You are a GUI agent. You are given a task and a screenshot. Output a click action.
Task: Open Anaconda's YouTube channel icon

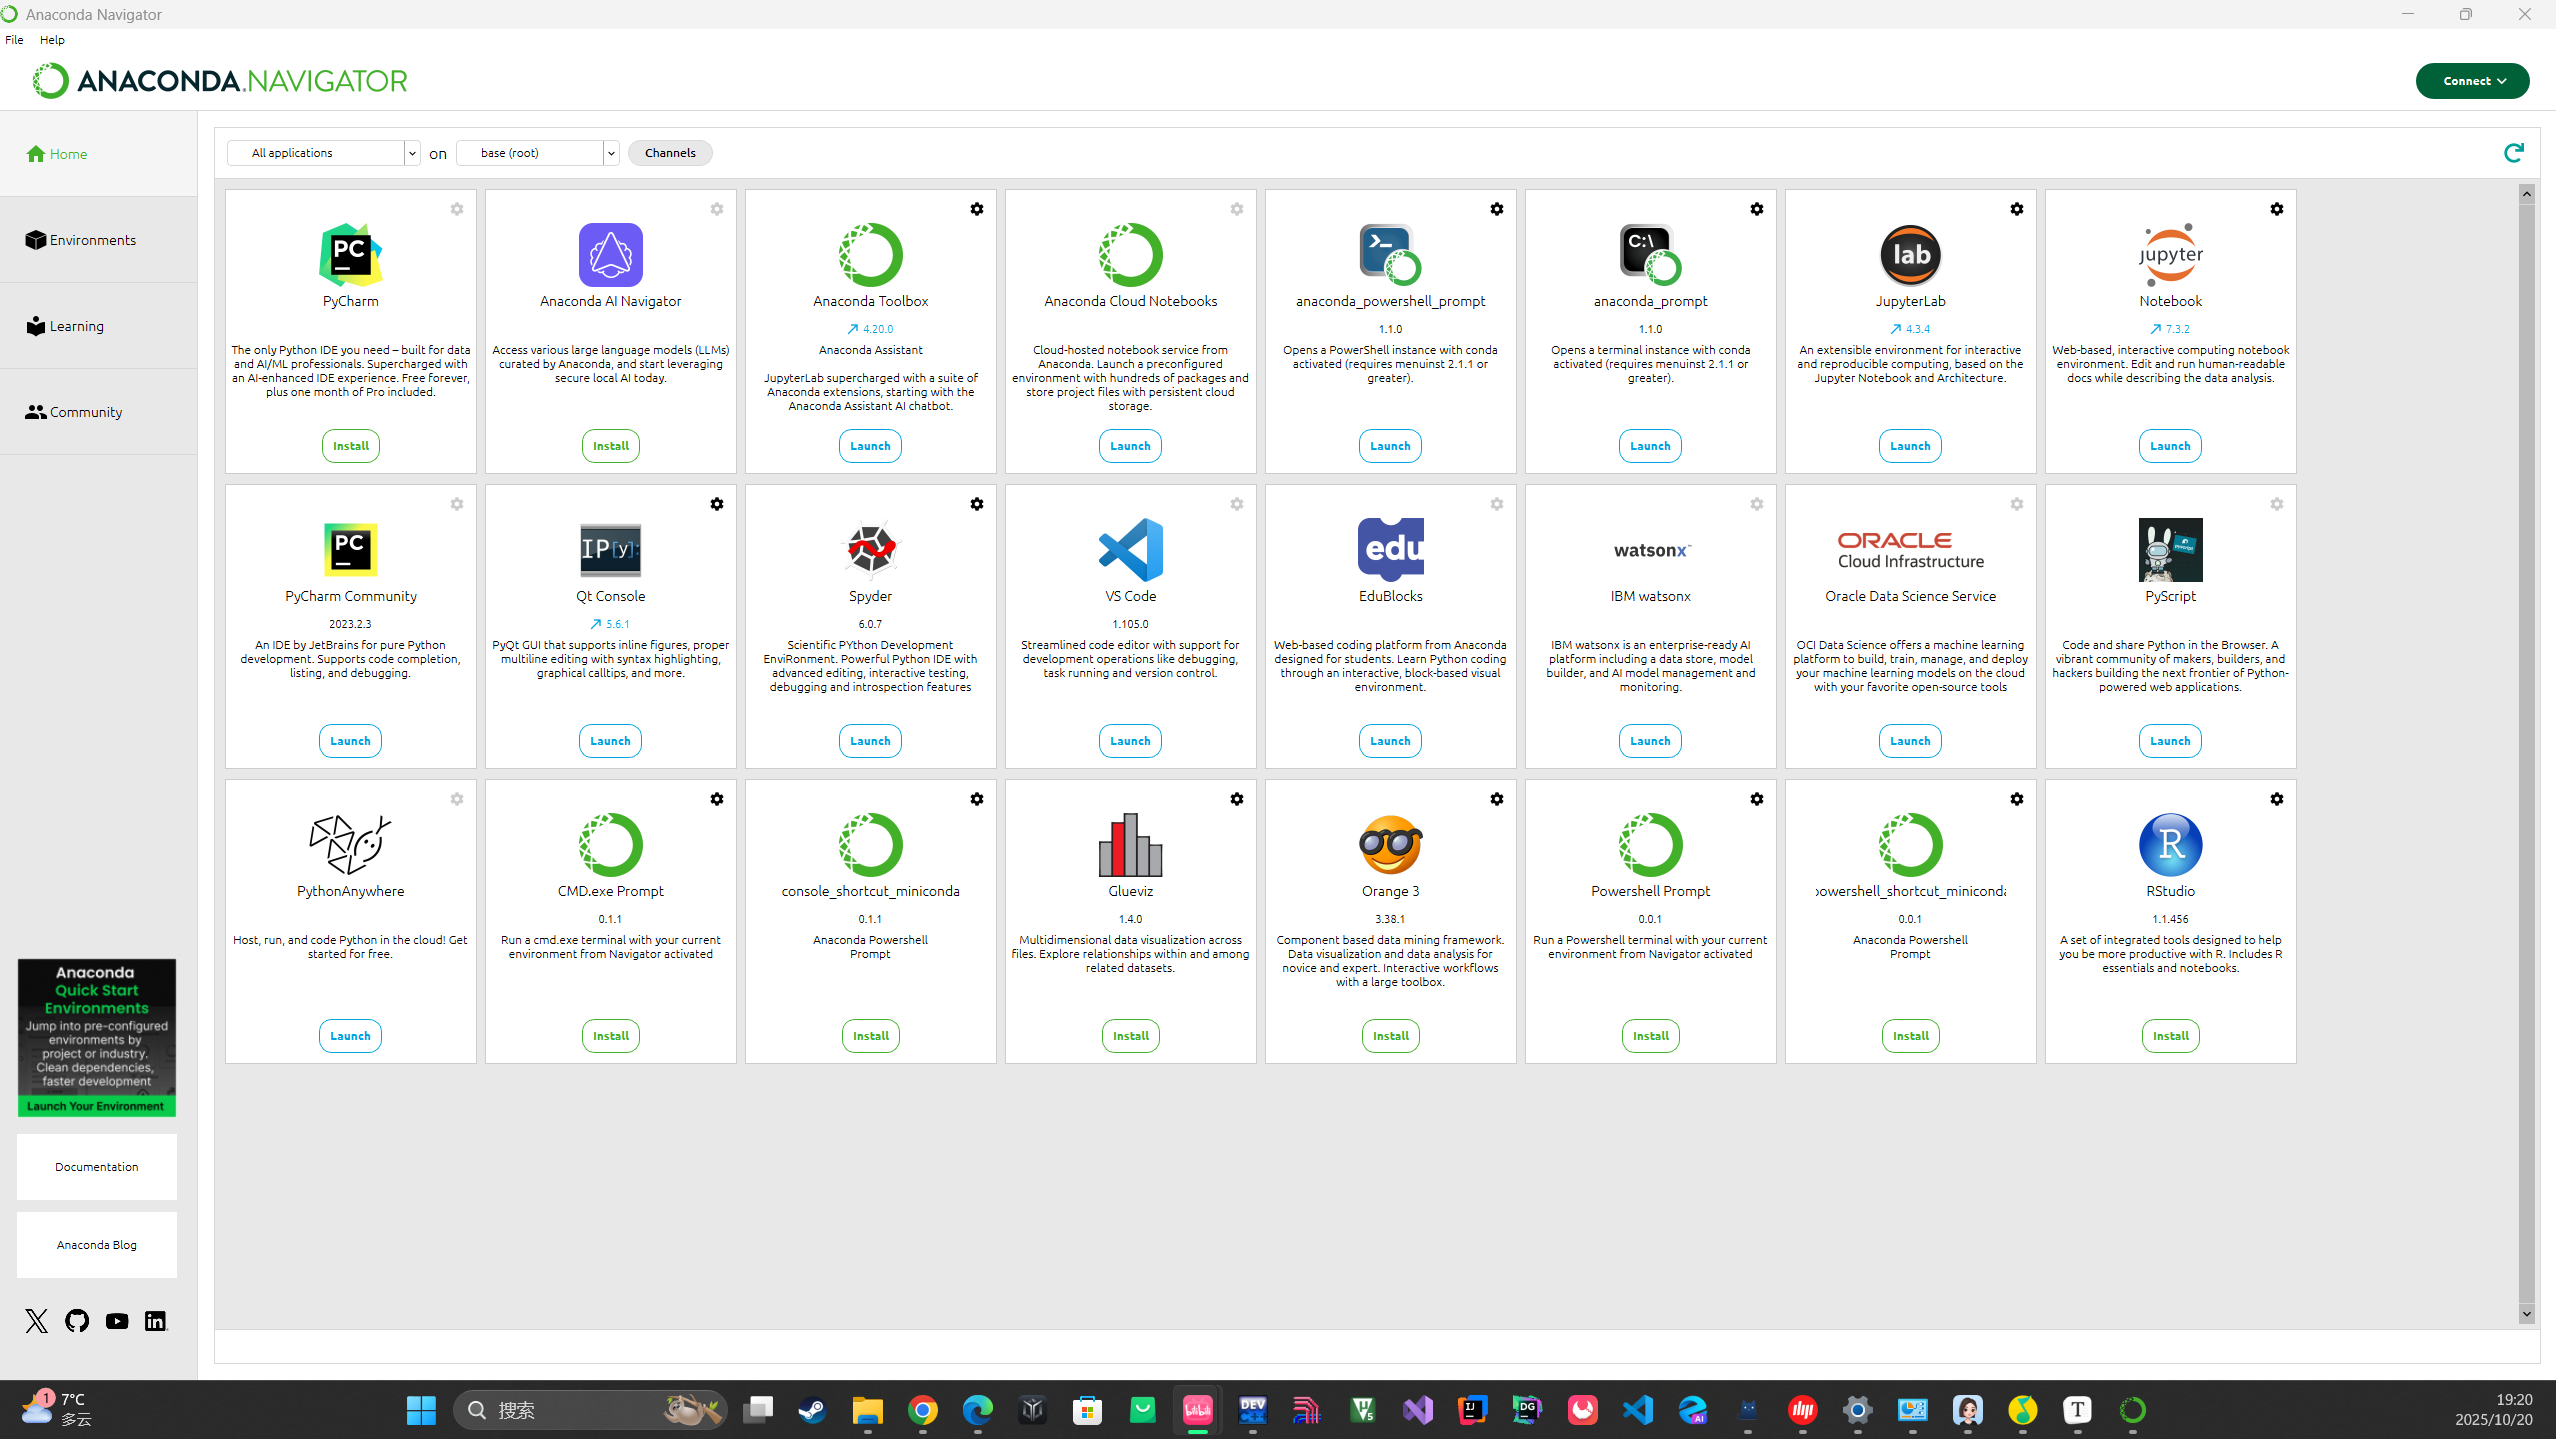pos(116,1320)
